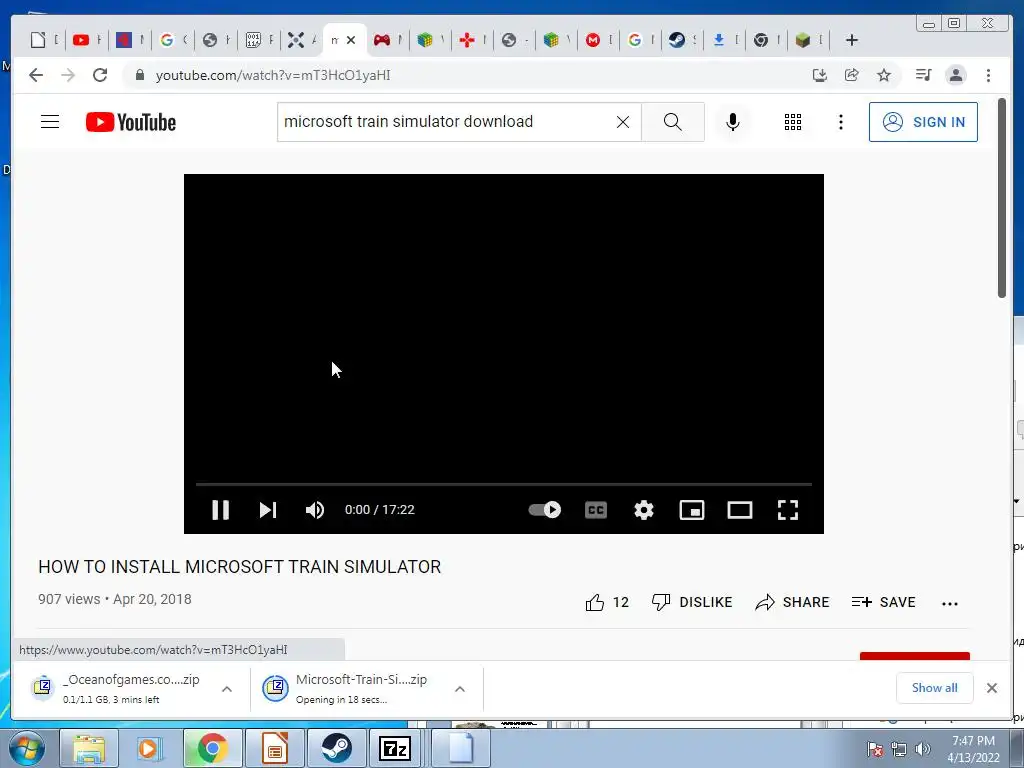1024x768 pixels.
Task: Open a new browser tab
Action: [x=852, y=40]
